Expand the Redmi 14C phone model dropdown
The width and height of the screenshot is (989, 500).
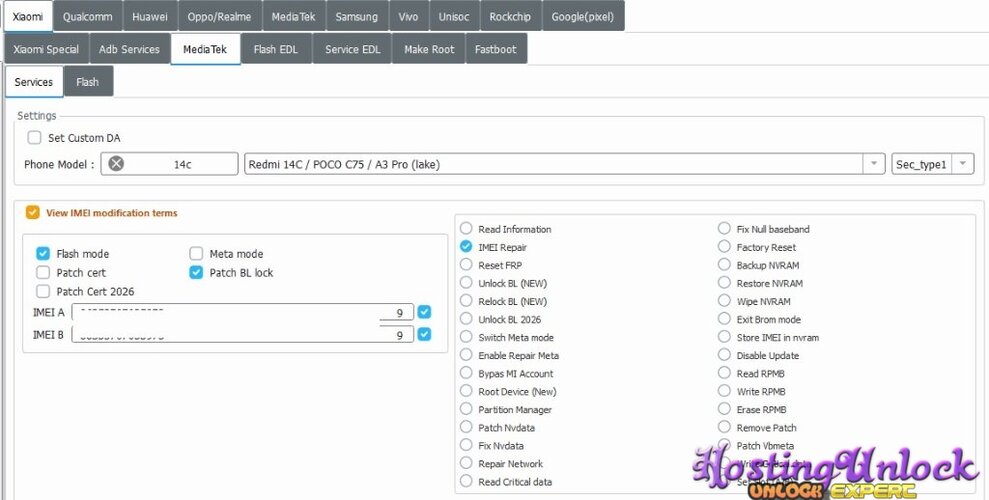coord(874,164)
